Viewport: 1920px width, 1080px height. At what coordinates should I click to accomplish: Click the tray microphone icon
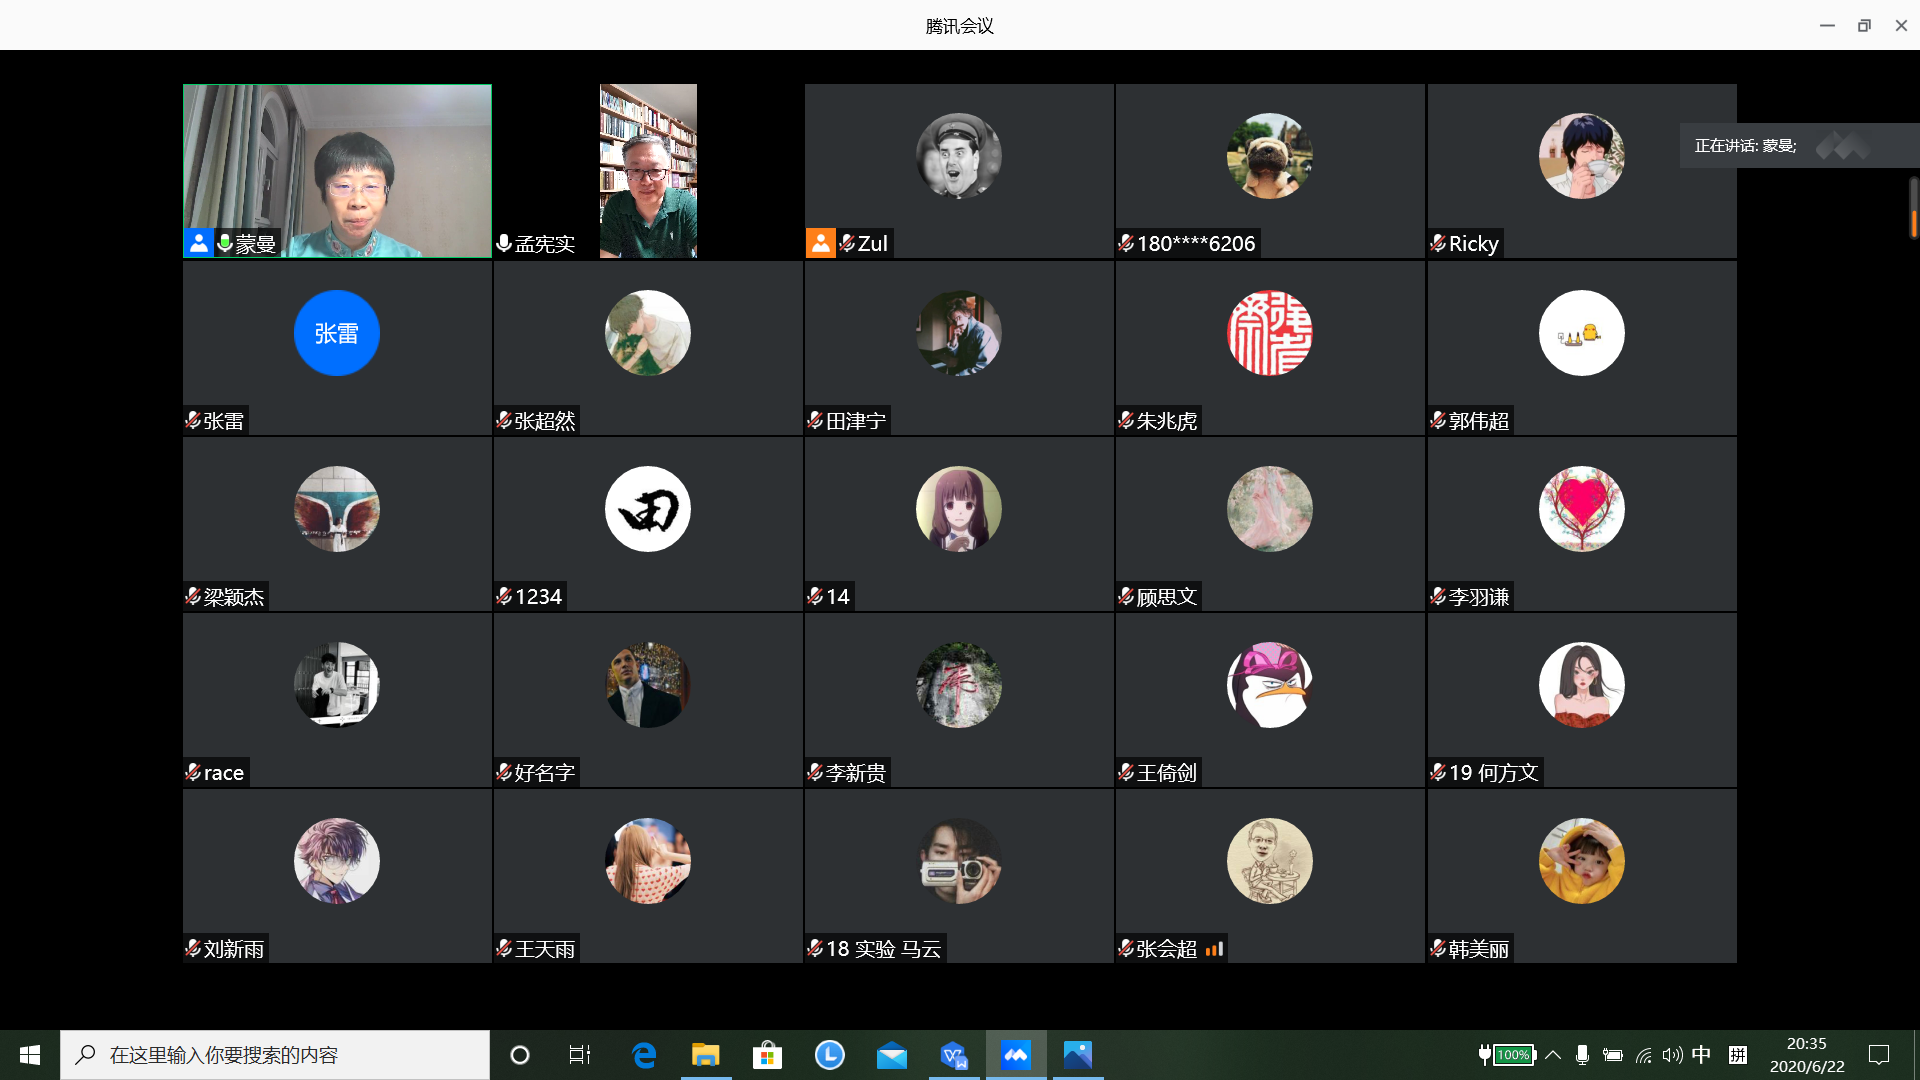point(1582,1055)
